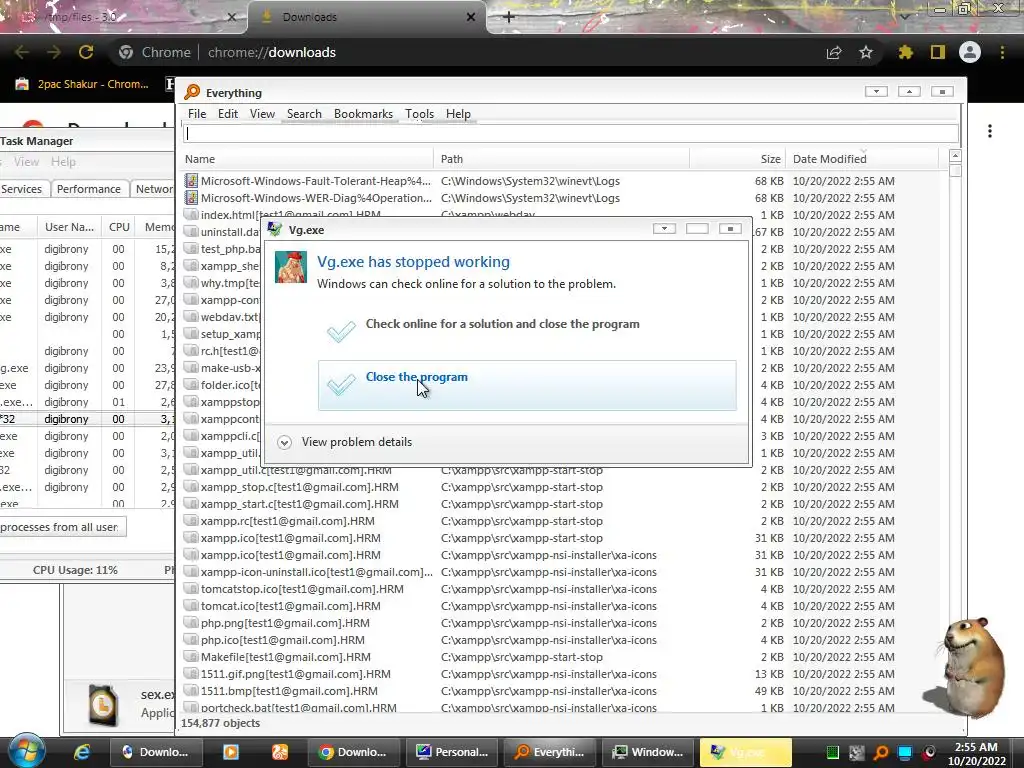The width and height of the screenshot is (1024, 768).
Task: Switch to Everythi... taskbar button
Action: pos(549,752)
